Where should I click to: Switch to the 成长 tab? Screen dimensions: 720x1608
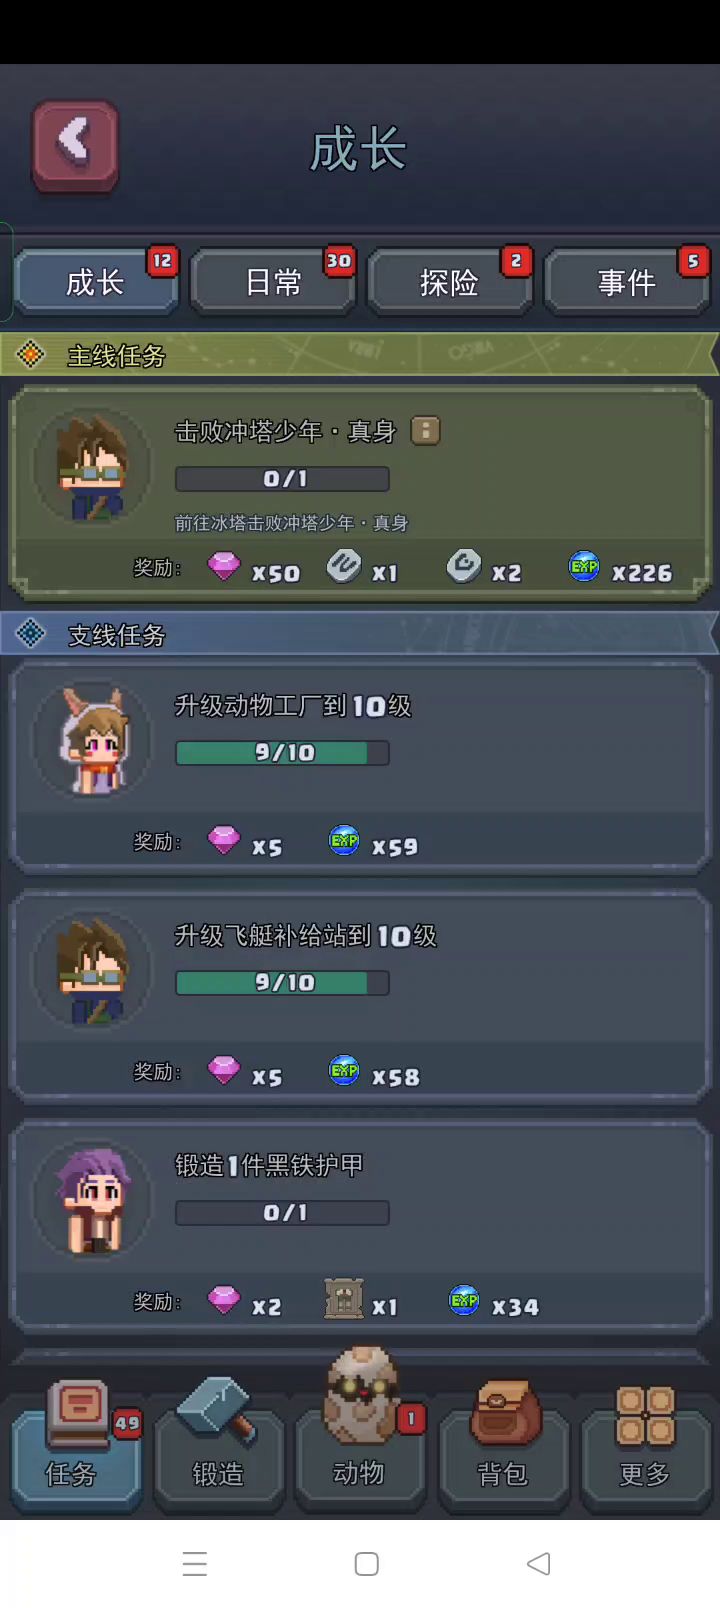(95, 282)
